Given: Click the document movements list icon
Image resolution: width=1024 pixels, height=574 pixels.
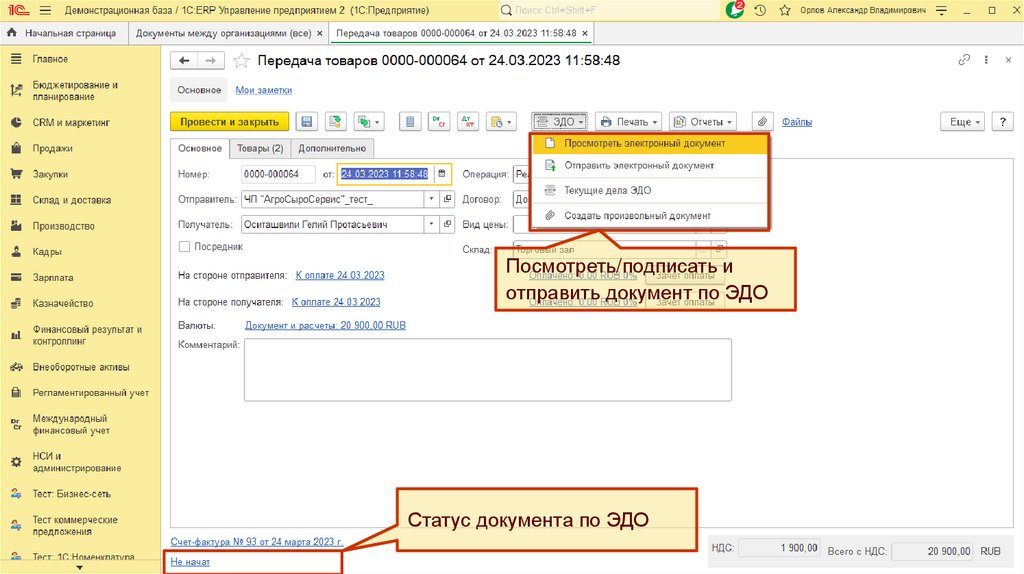Looking at the screenshot, I should [410, 121].
